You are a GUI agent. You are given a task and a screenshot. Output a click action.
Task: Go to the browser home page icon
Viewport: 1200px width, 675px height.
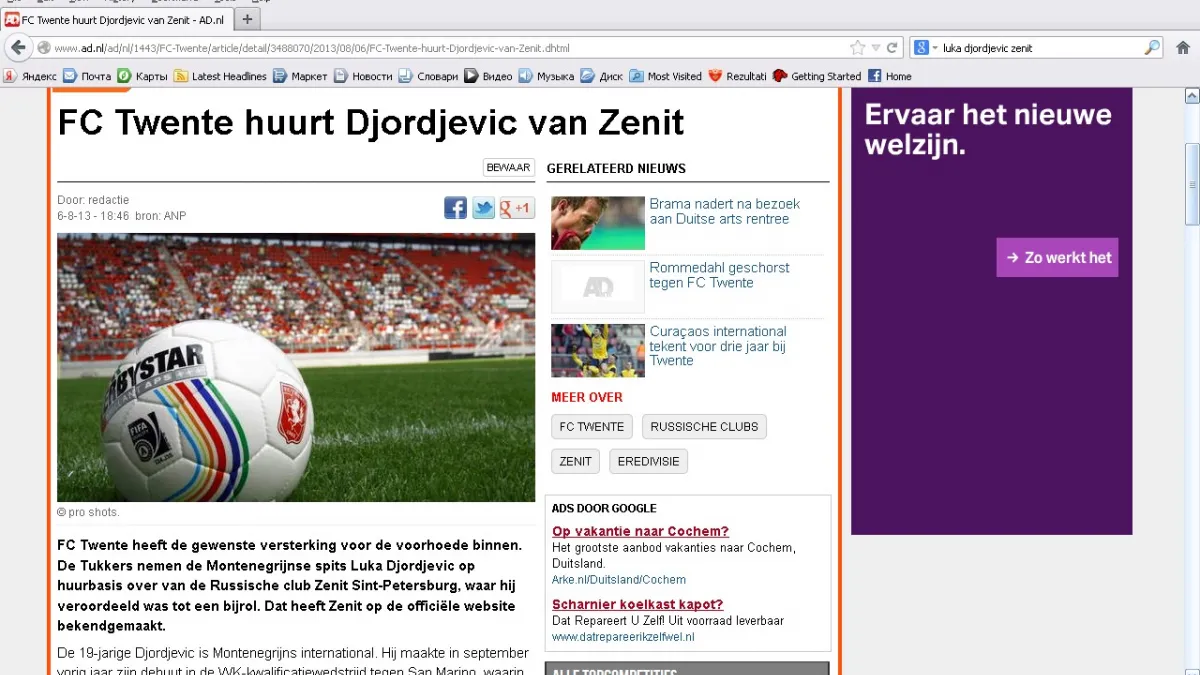(1183, 47)
